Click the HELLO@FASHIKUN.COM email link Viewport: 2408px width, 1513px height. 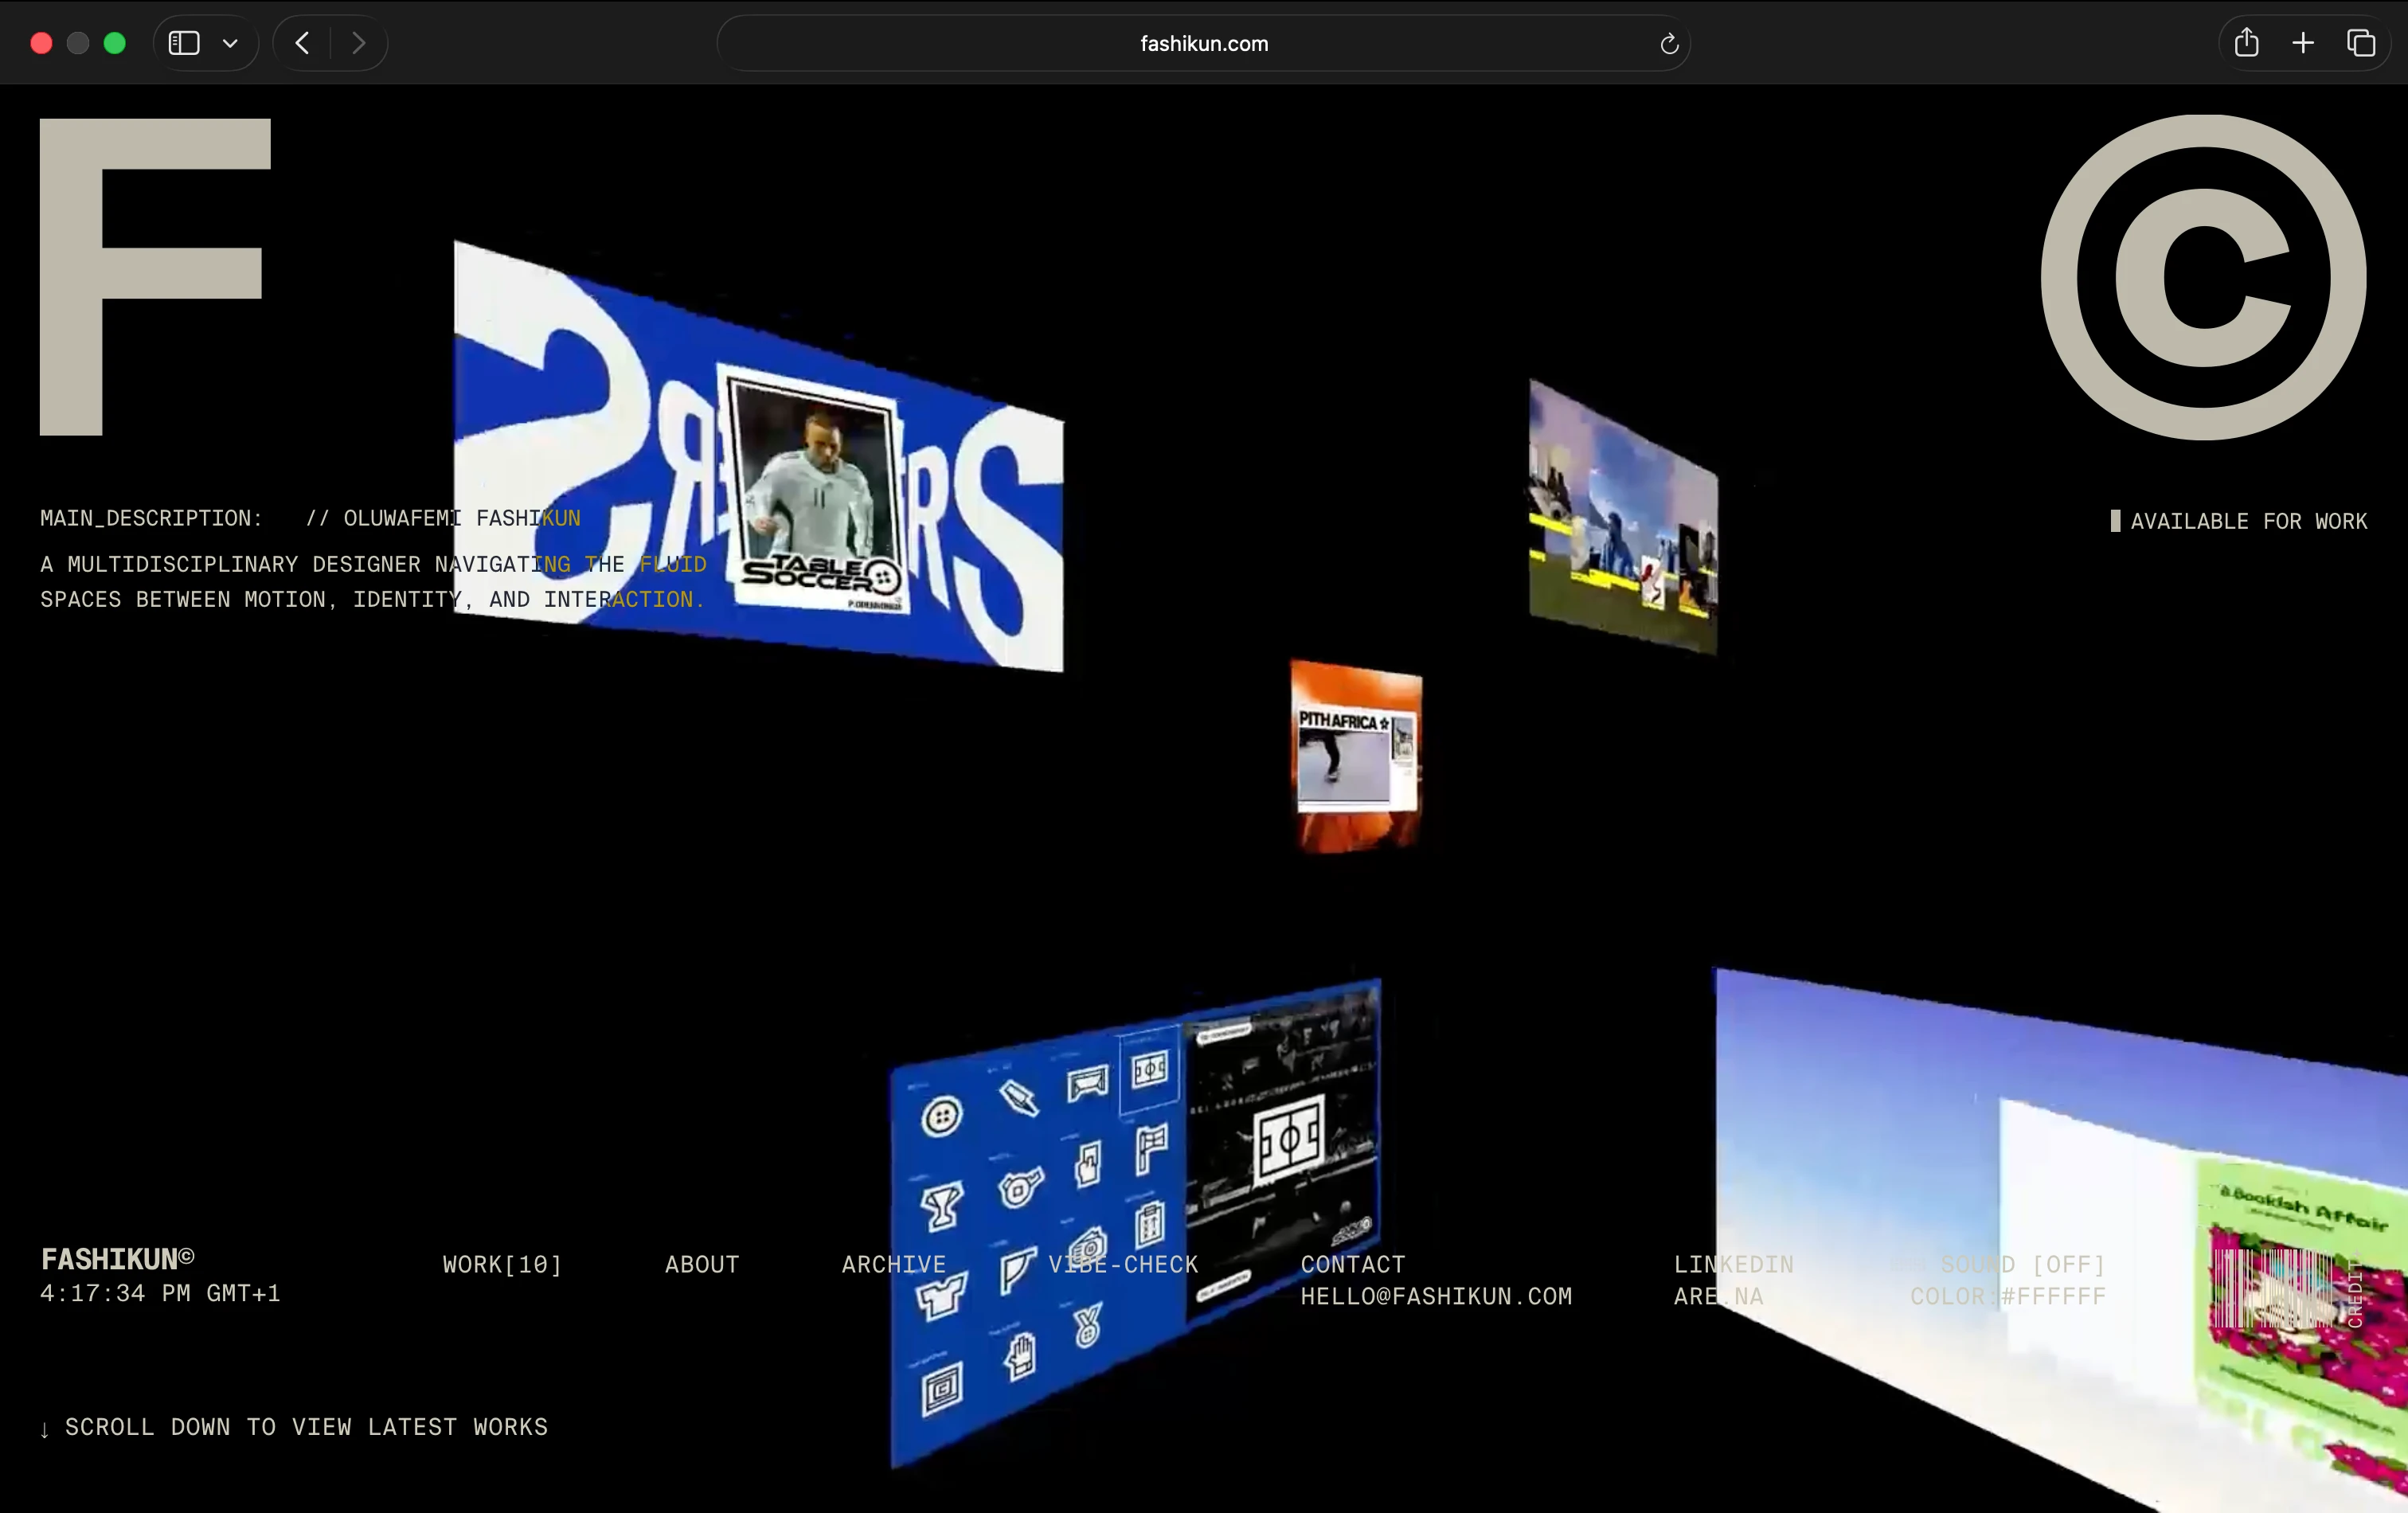point(1436,1296)
